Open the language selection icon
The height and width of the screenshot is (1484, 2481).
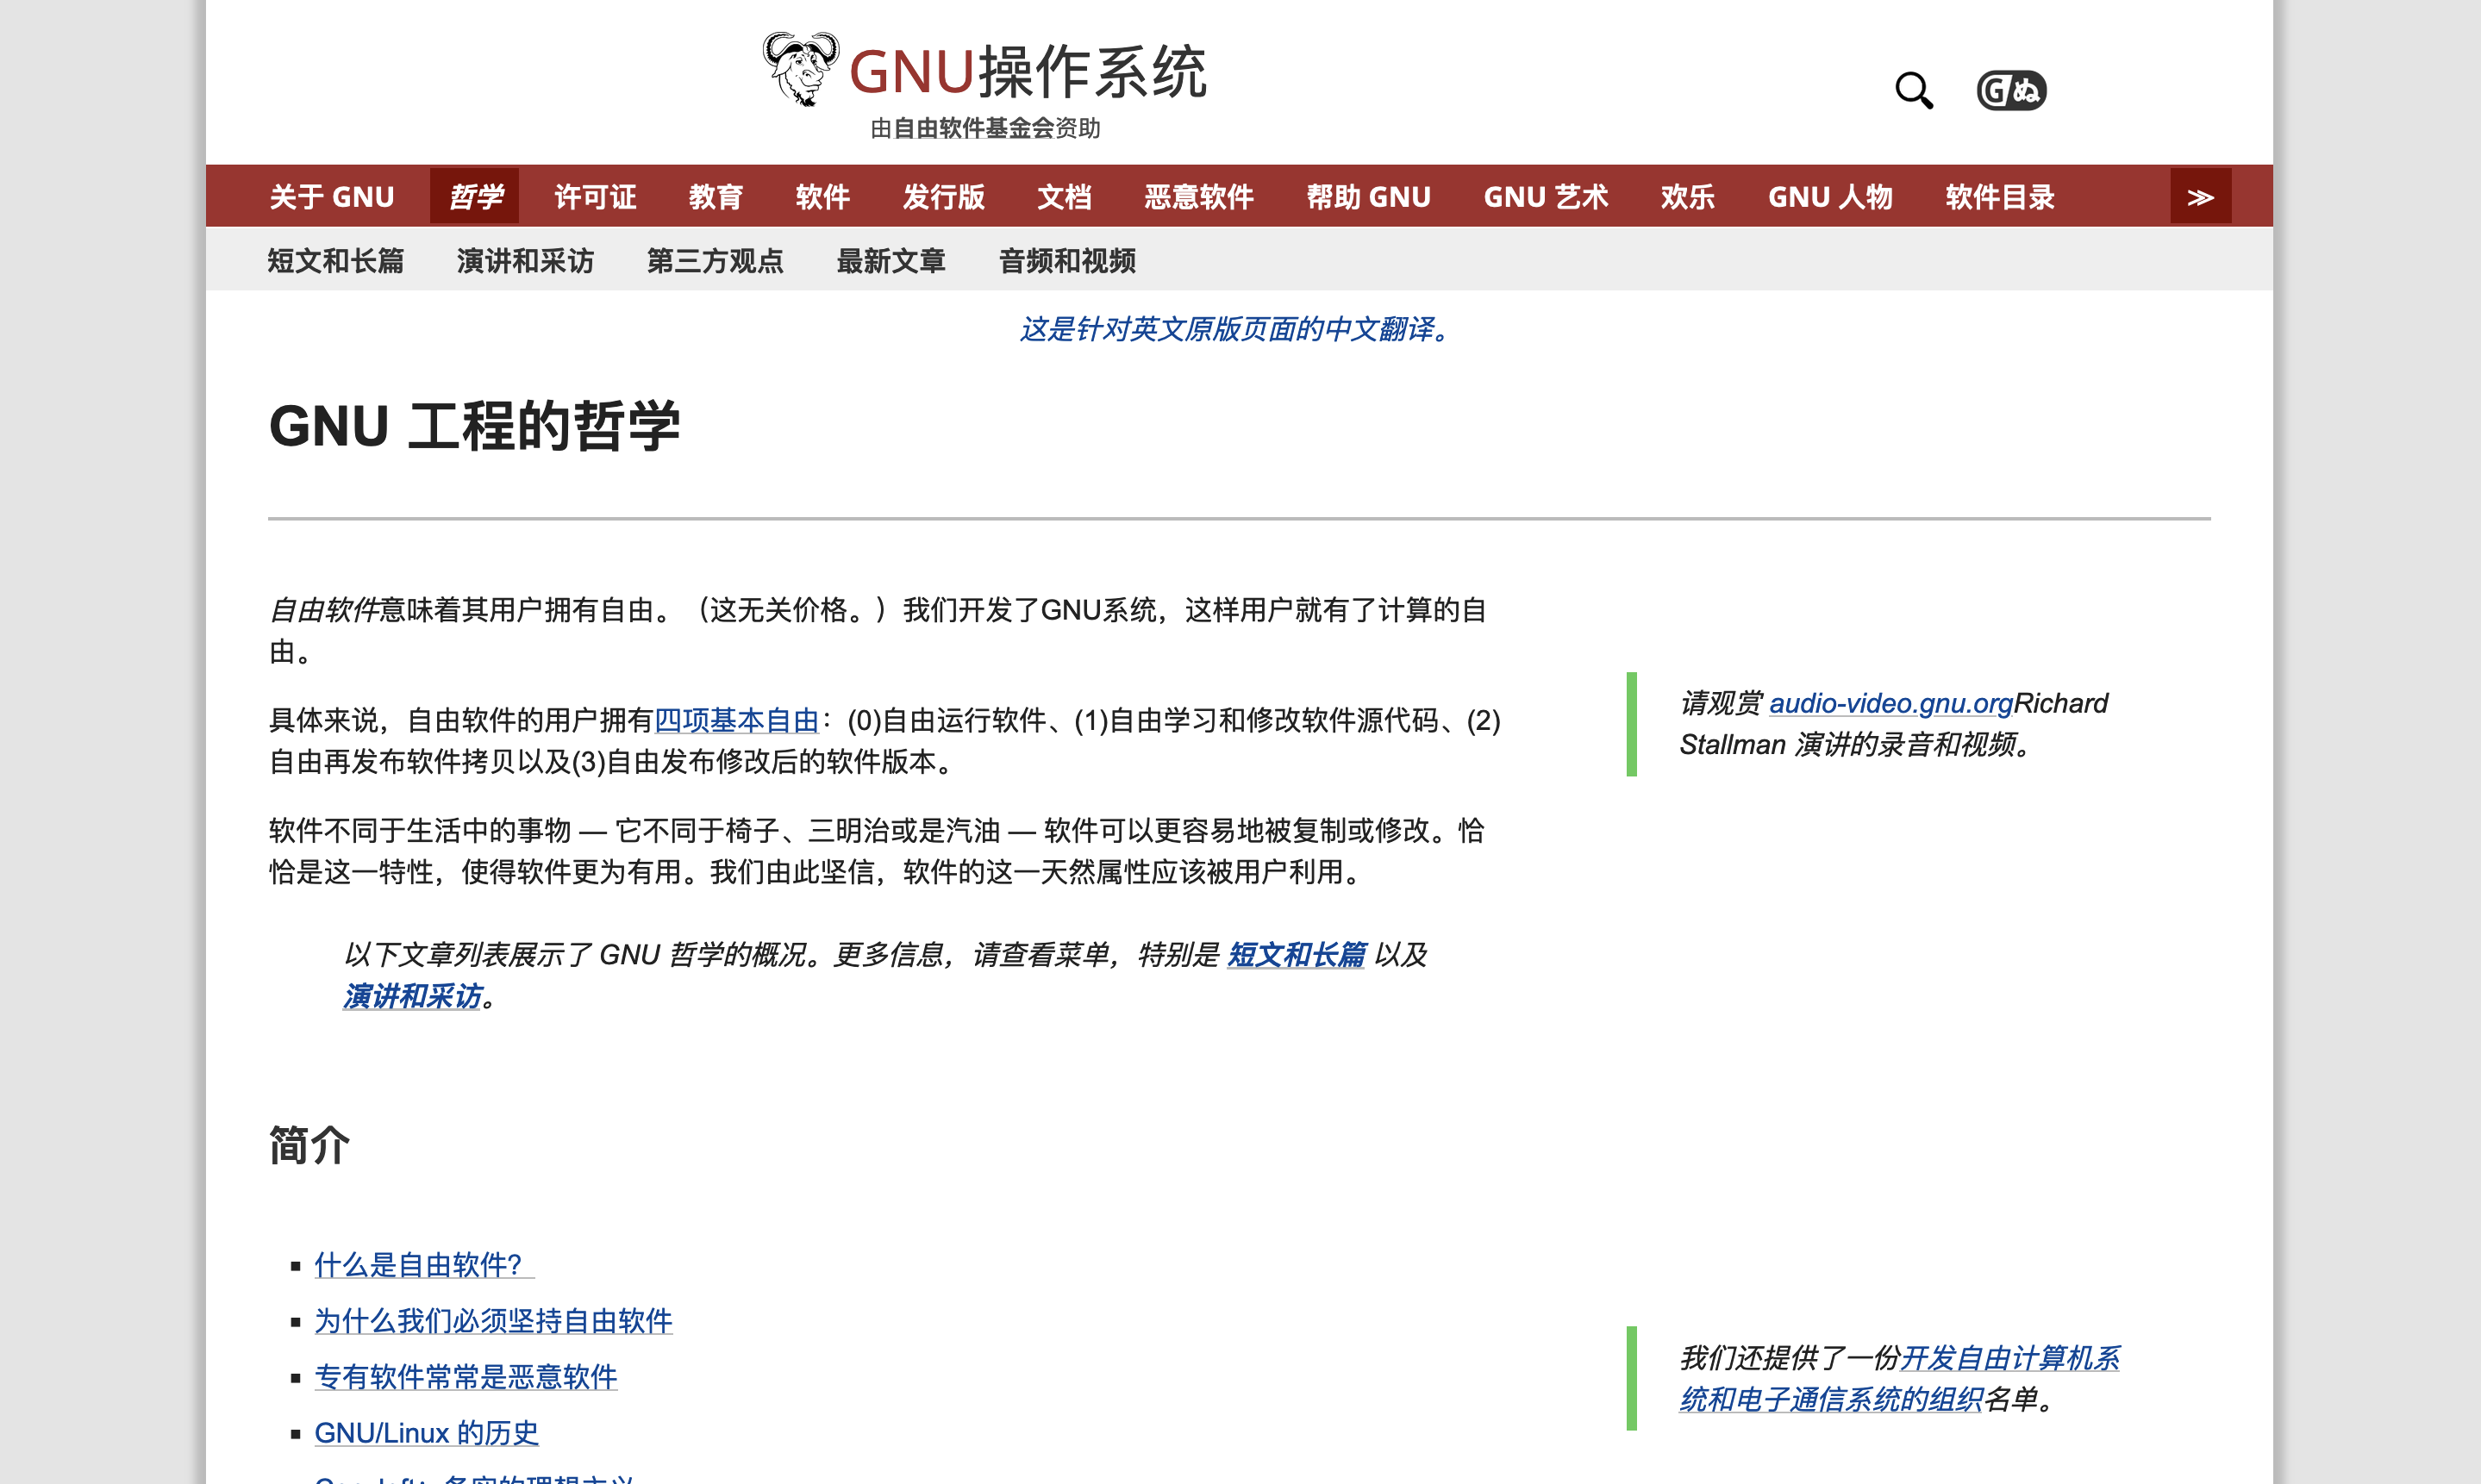2011,90
